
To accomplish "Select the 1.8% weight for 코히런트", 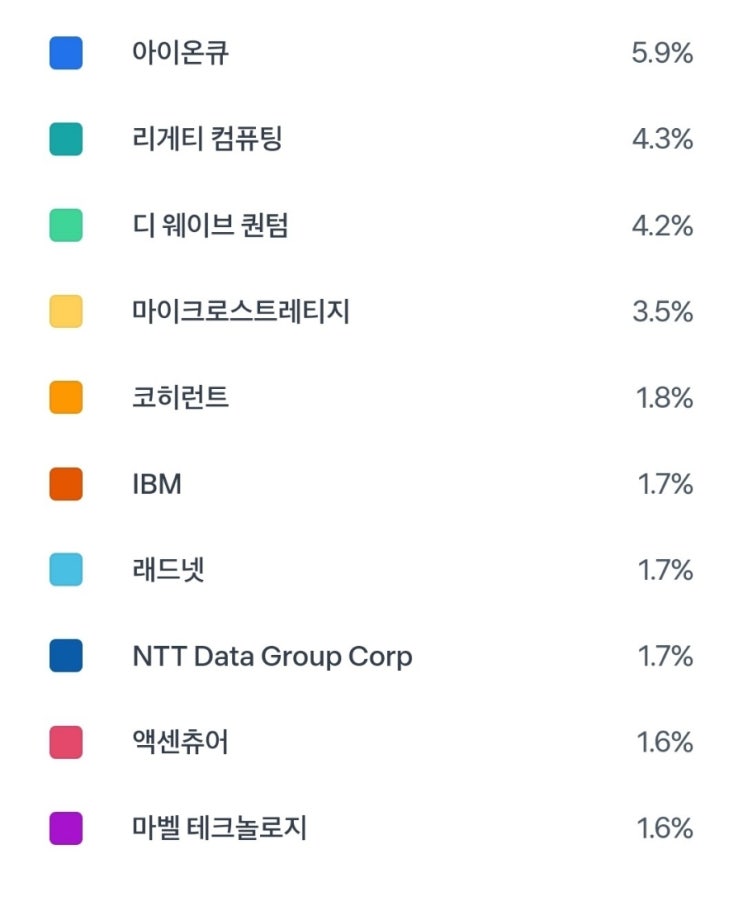I will [x=665, y=398].
